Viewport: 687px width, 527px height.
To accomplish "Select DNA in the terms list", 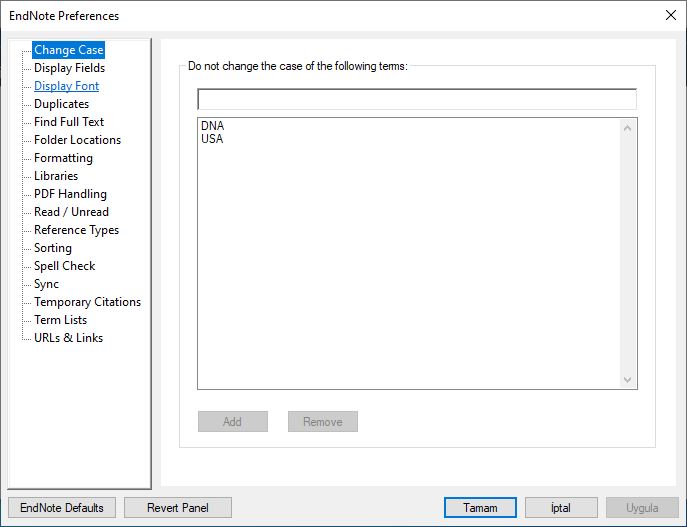I will click(212, 126).
